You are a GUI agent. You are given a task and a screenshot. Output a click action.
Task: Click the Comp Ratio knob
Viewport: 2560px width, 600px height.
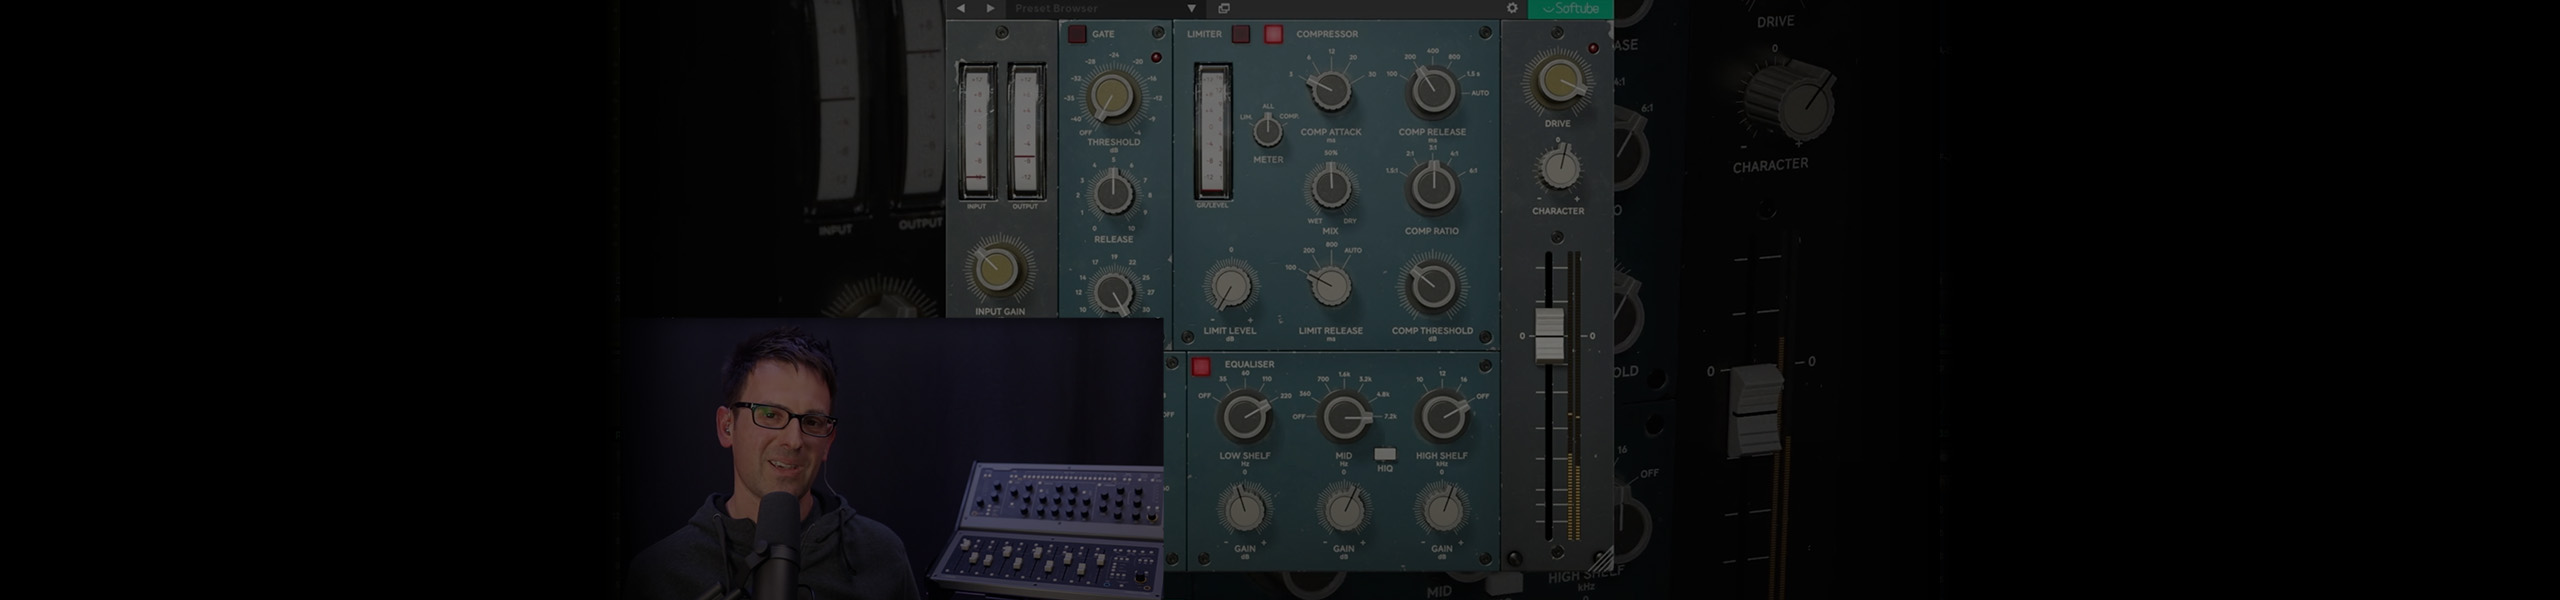coord(1432,187)
